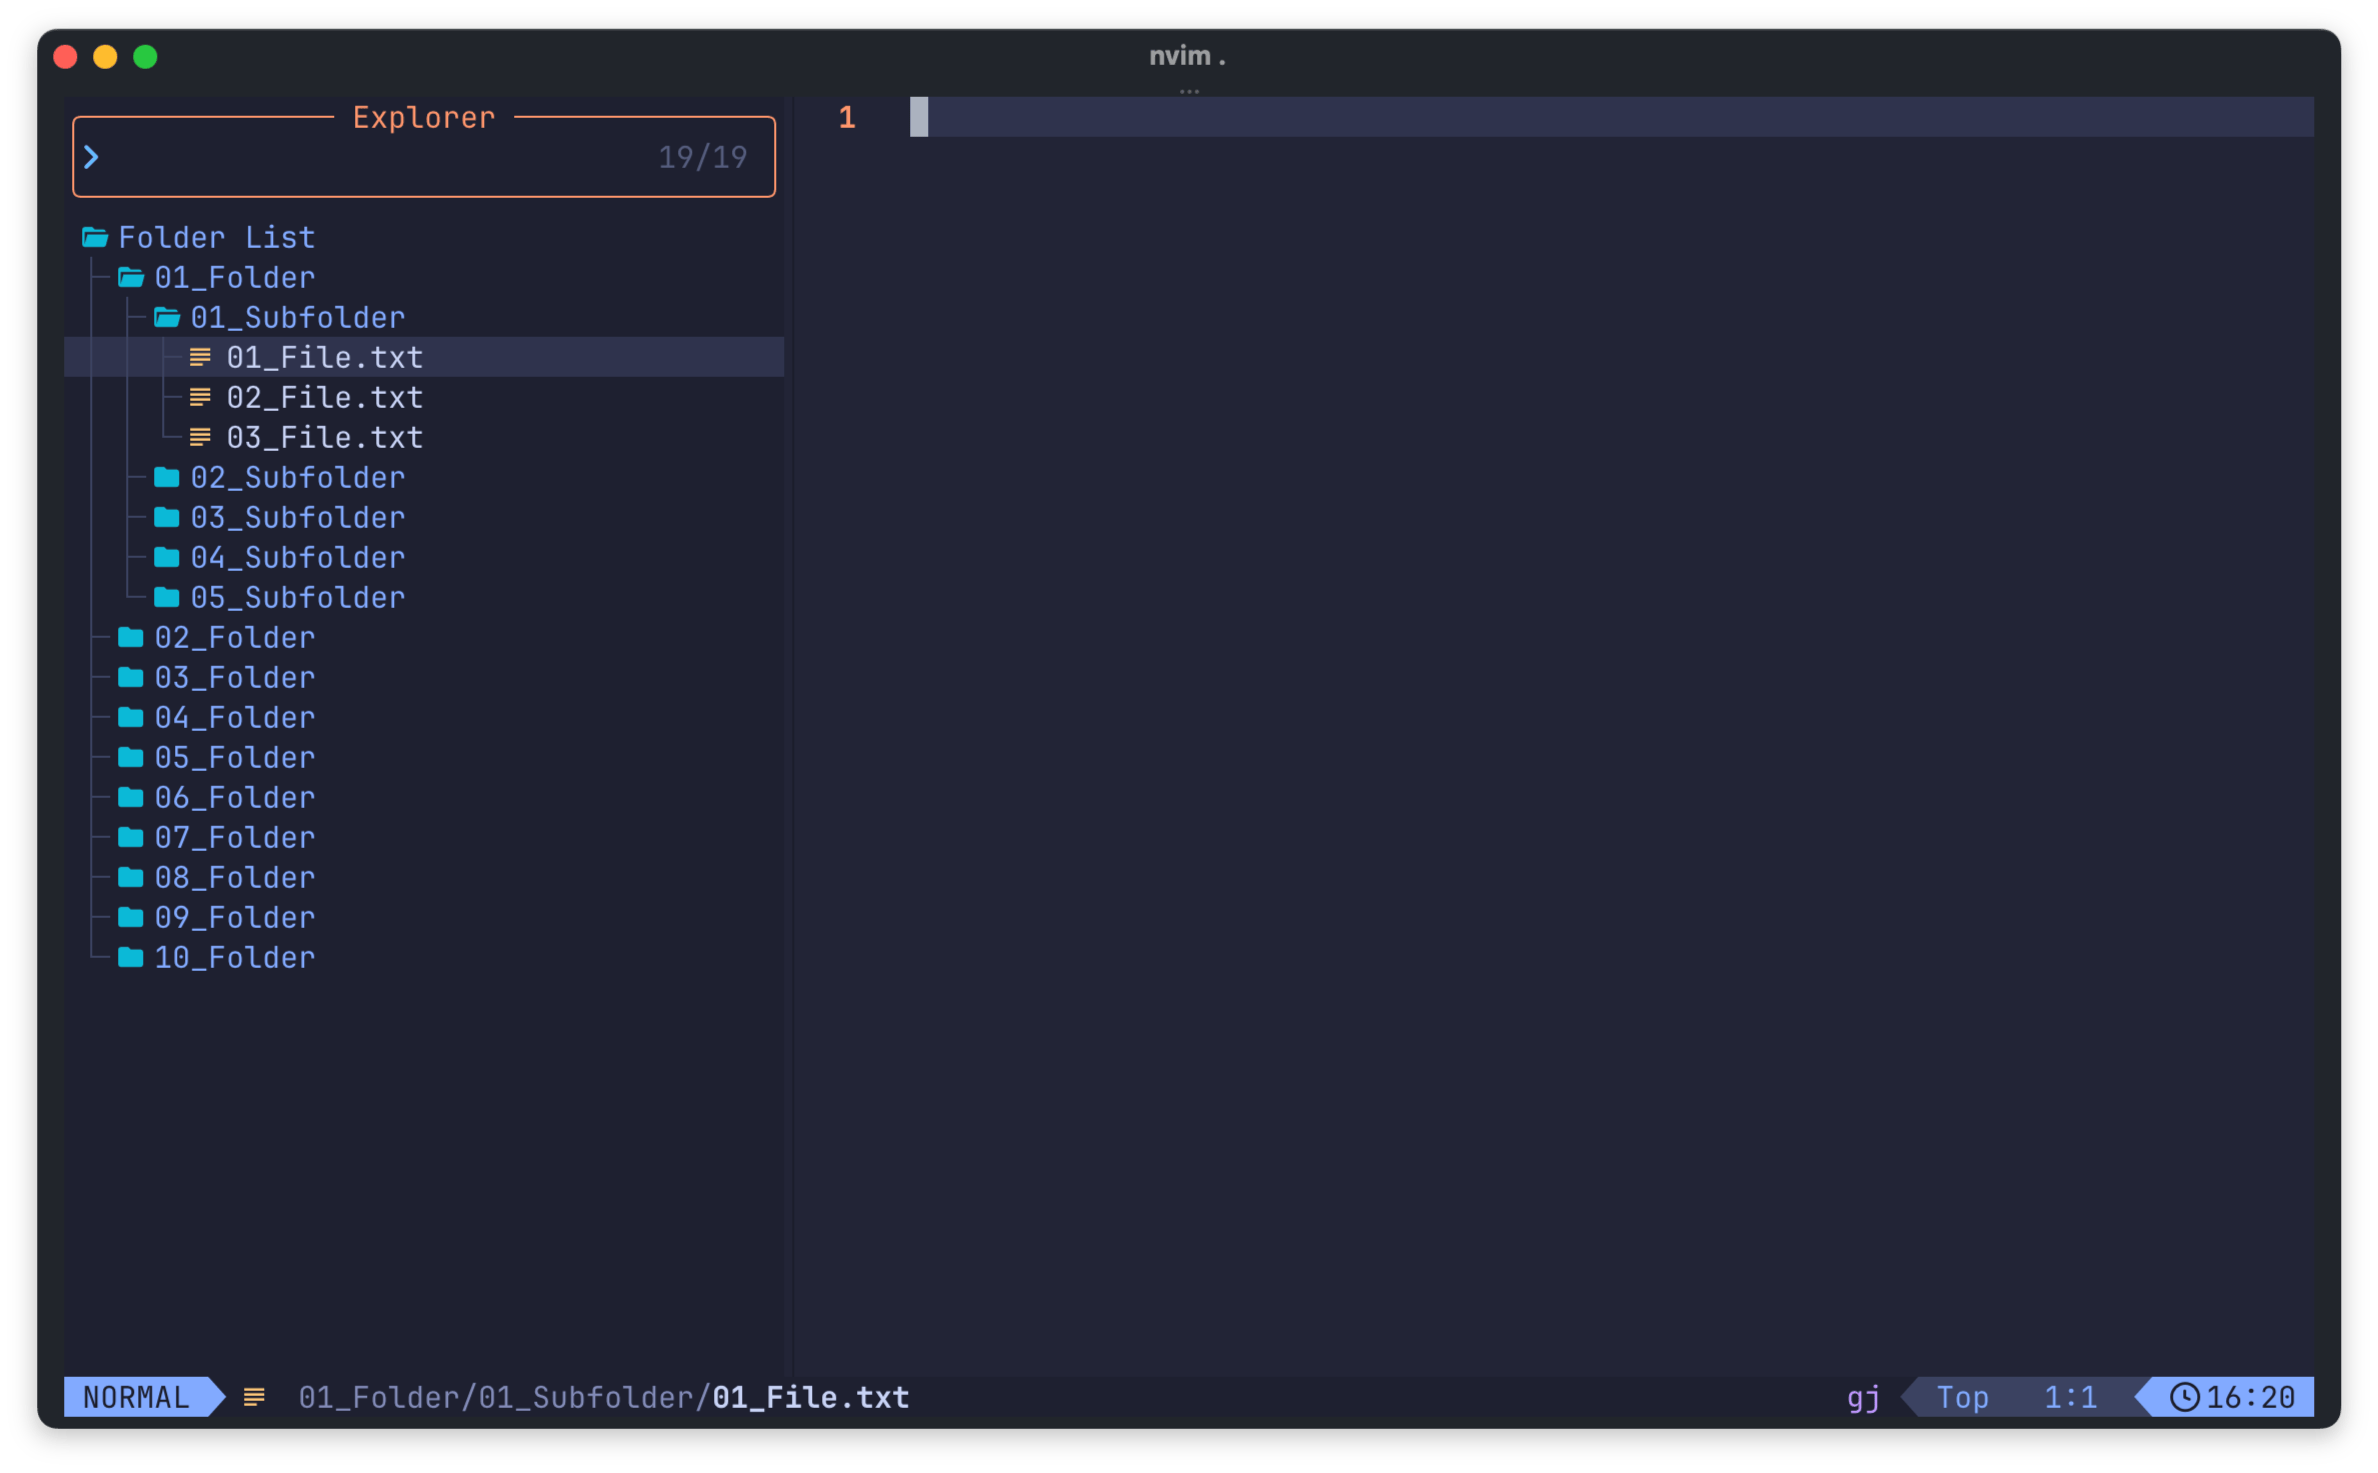Click the Top scroll position indicator
Image resolution: width=2378 pixels, height=1473 pixels.
click(1962, 1397)
